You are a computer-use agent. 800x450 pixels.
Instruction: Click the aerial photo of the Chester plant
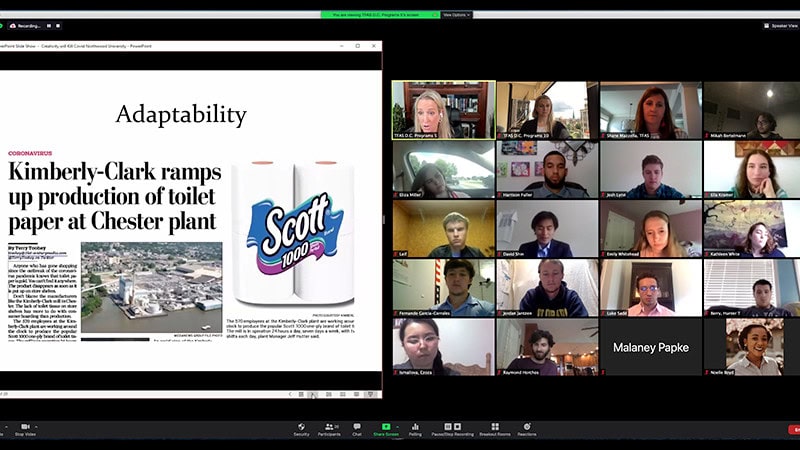152,287
